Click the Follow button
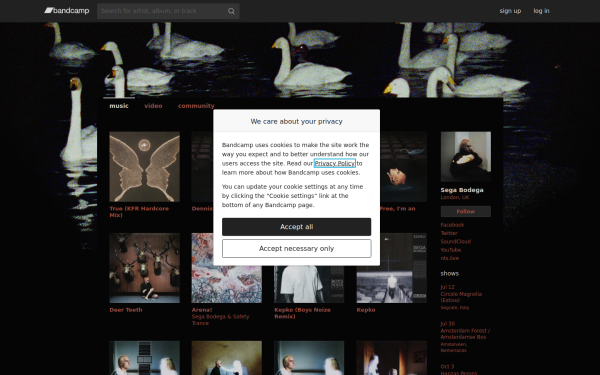The width and height of the screenshot is (600, 375). click(466, 211)
